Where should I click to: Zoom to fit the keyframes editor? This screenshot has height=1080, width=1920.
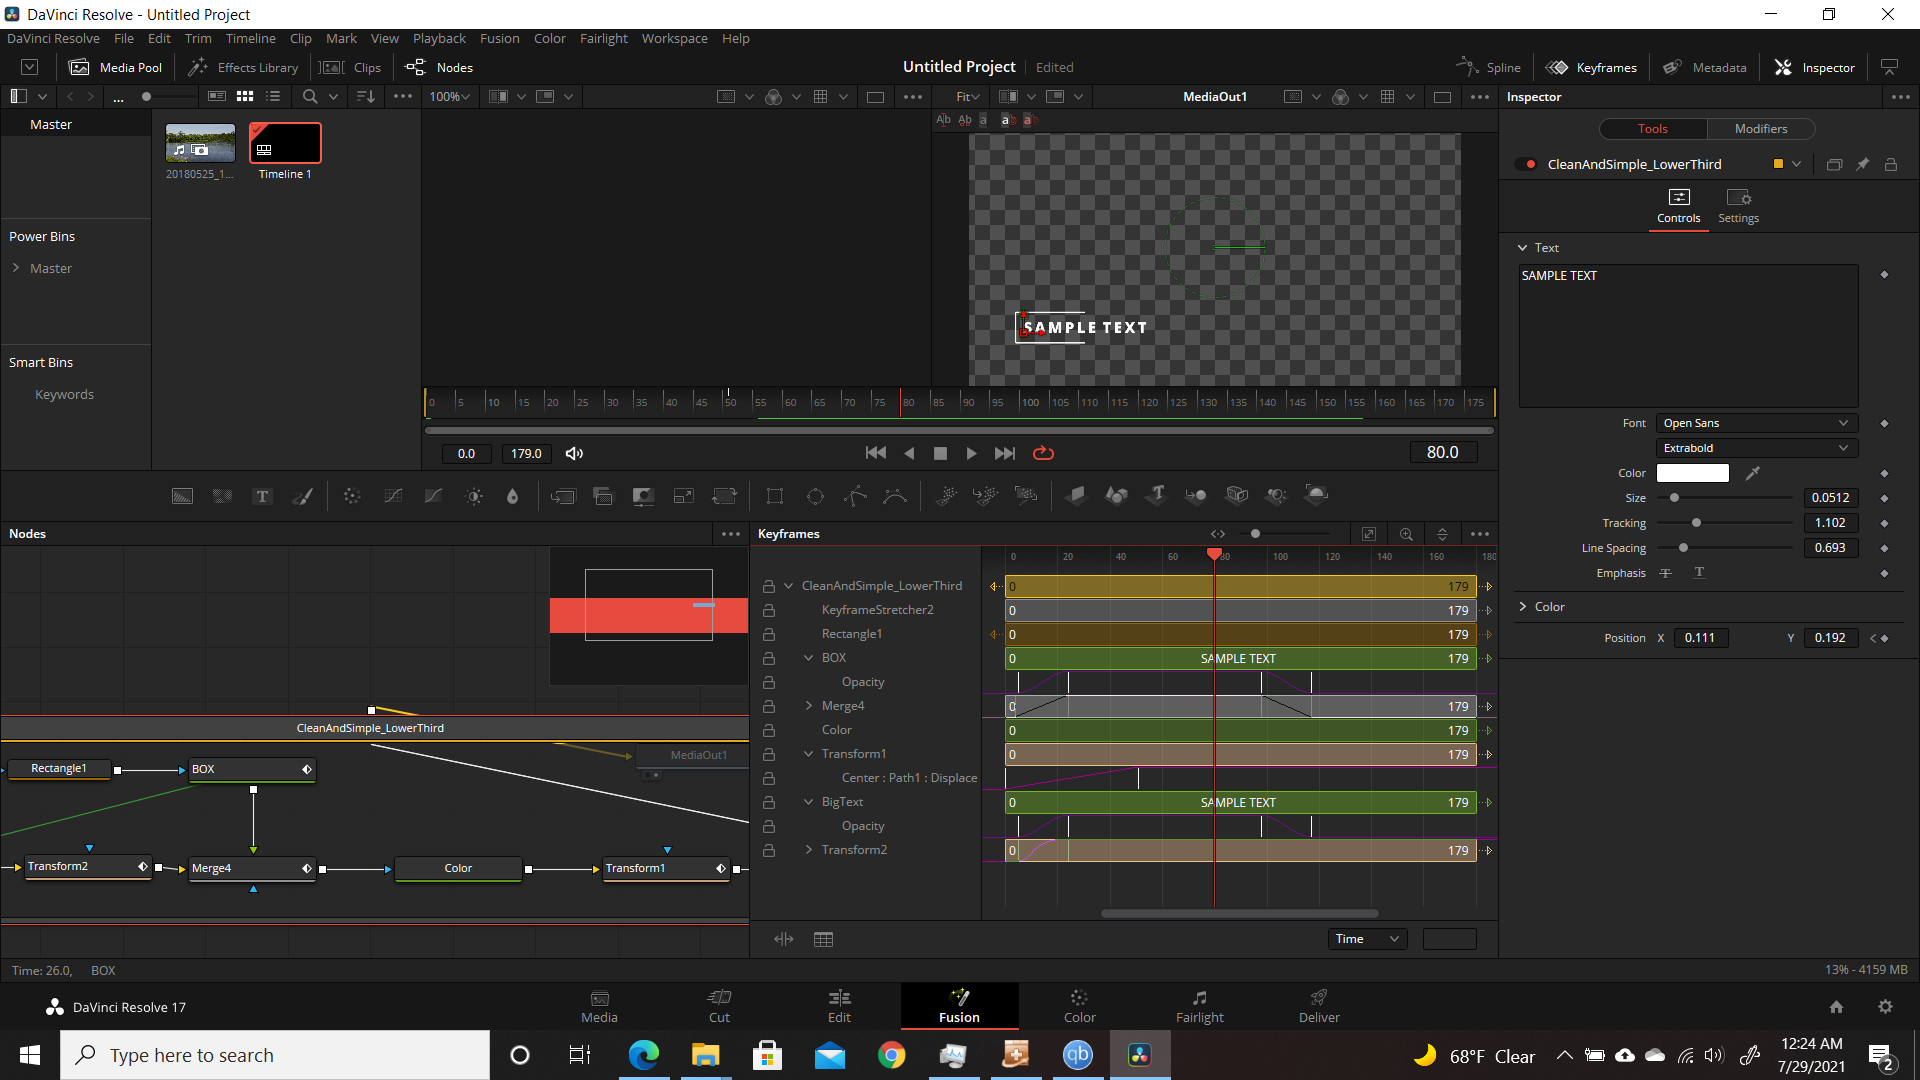coord(1369,534)
